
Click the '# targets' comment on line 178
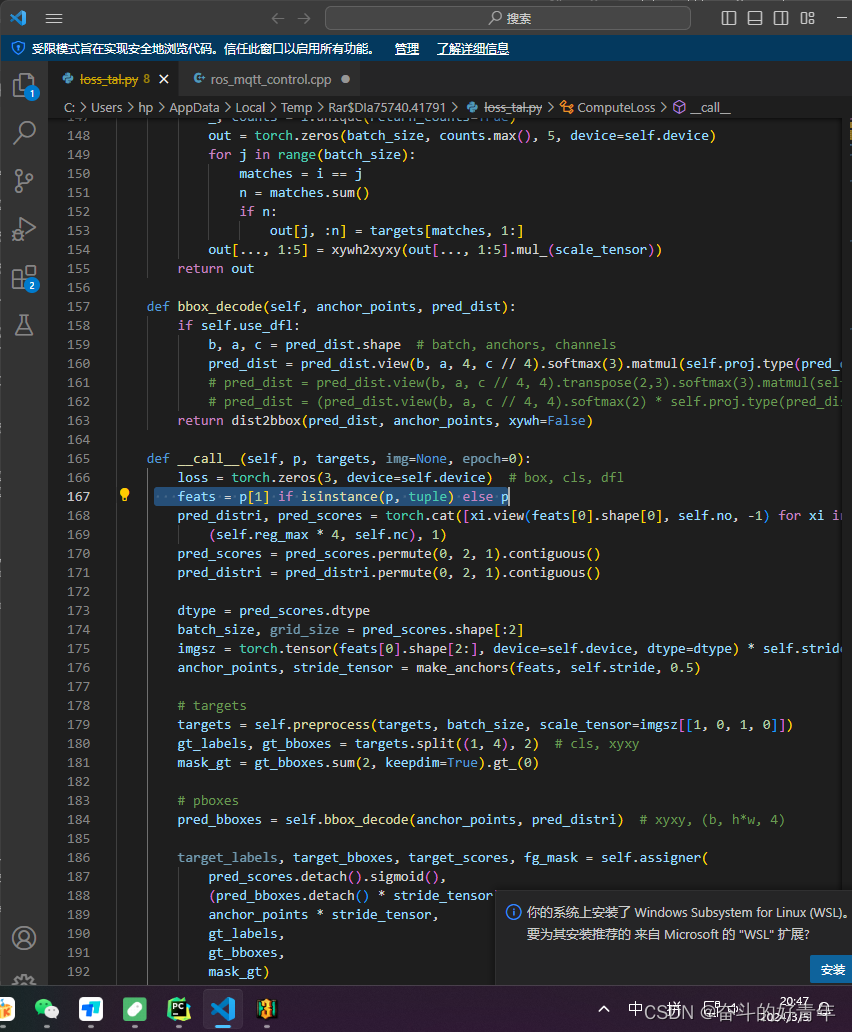click(x=212, y=706)
